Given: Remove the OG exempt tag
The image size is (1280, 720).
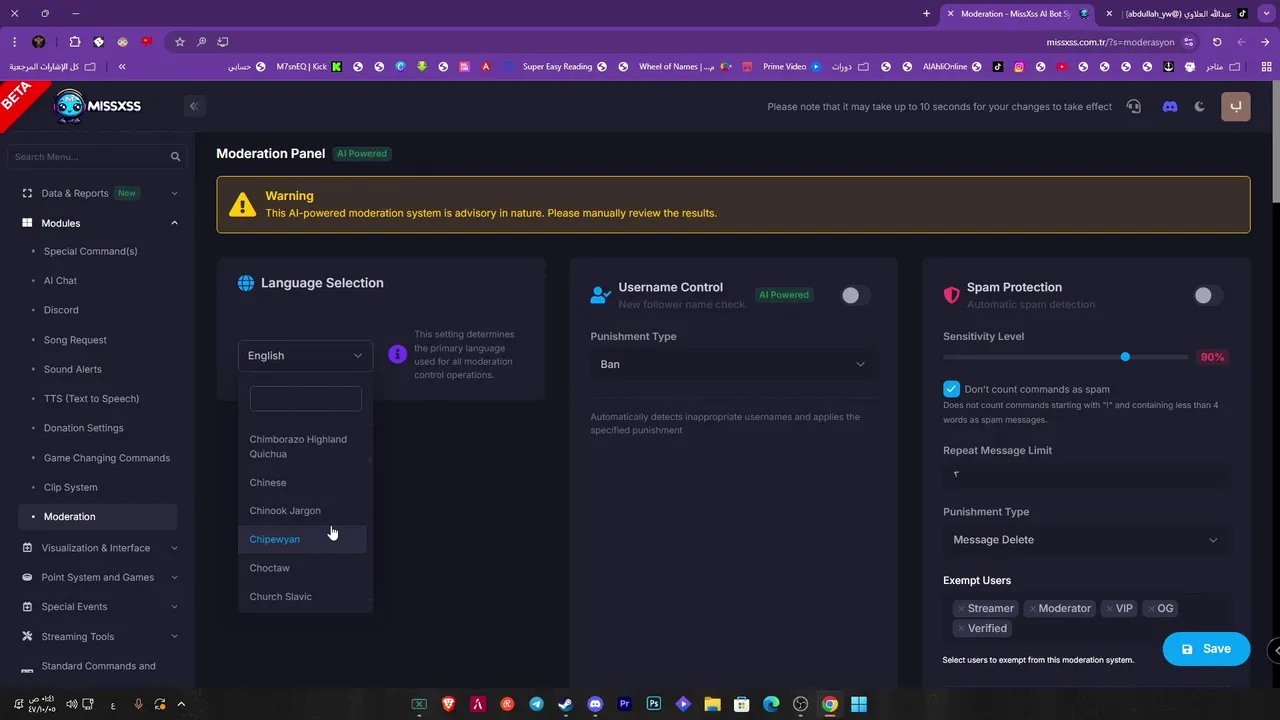Looking at the screenshot, I should click(x=1151, y=608).
